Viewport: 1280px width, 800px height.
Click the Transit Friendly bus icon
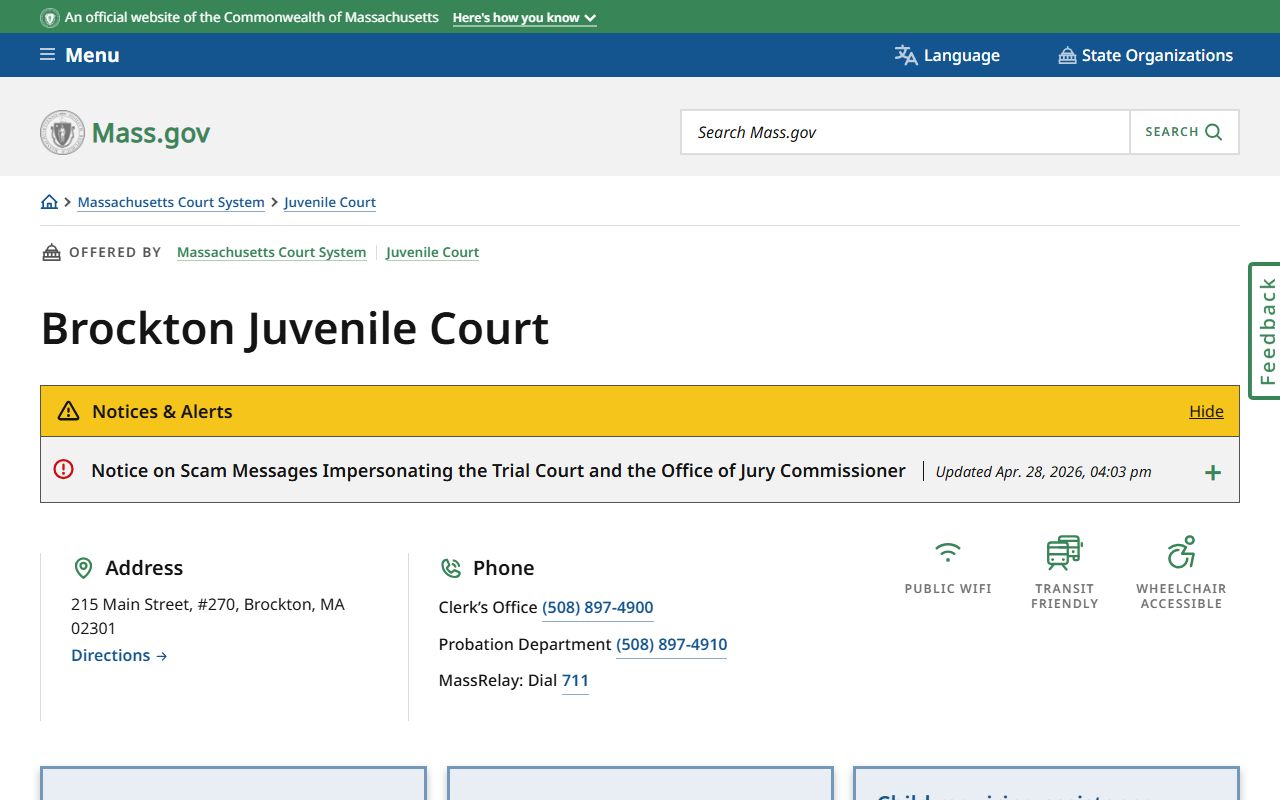[1064, 552]
